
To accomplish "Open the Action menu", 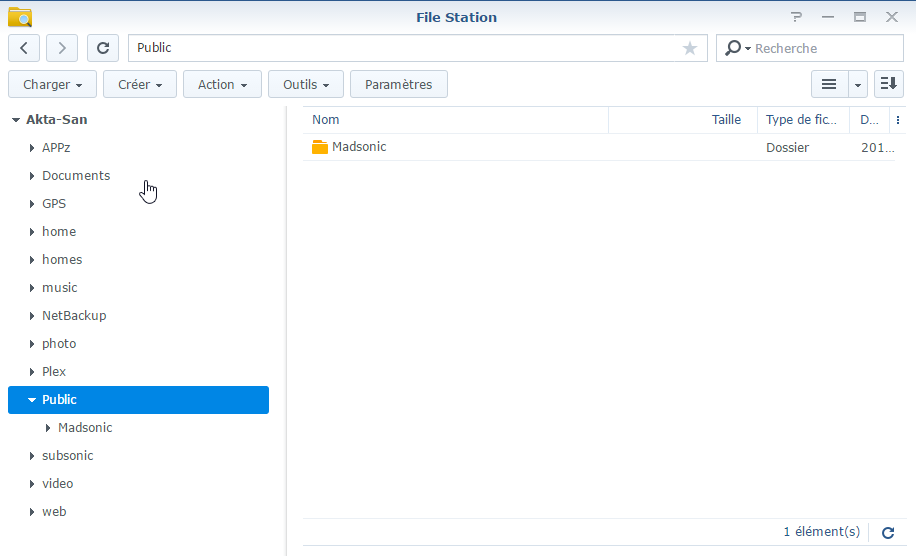I will tap(222, 85).
